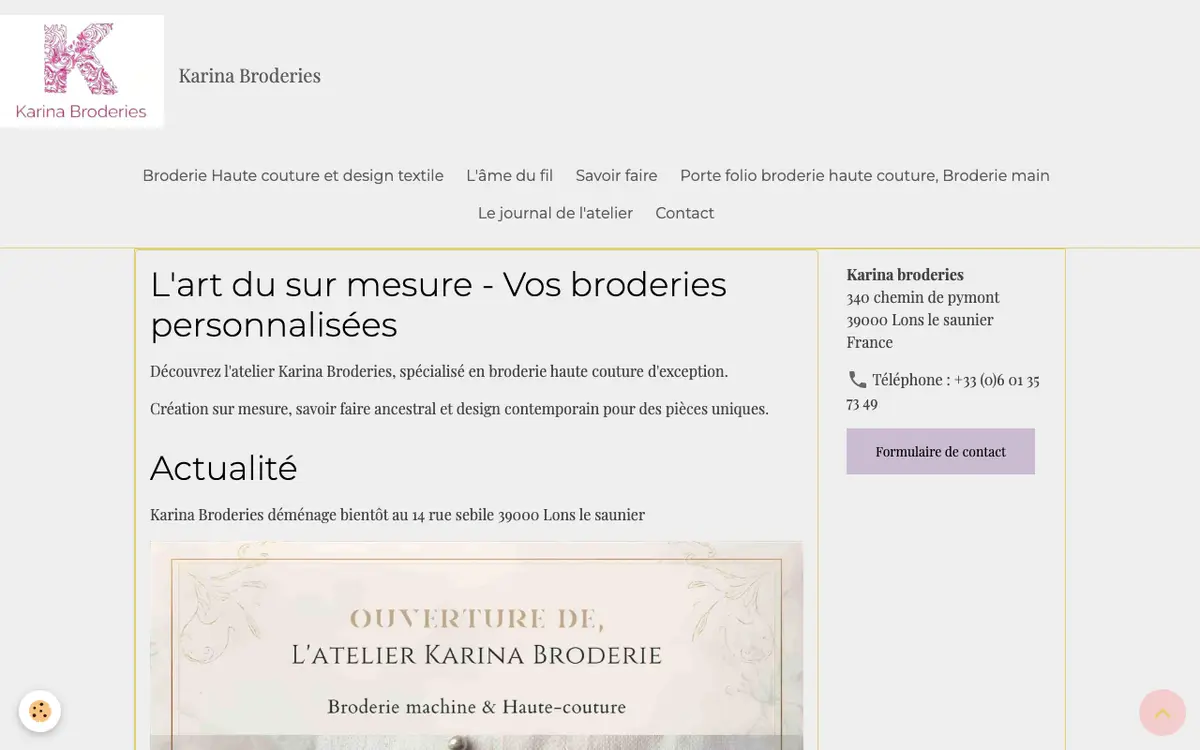The image size is (1200, 750).
Task: Click the 39000 Lons le saunier address line
Action: (920, 320)
